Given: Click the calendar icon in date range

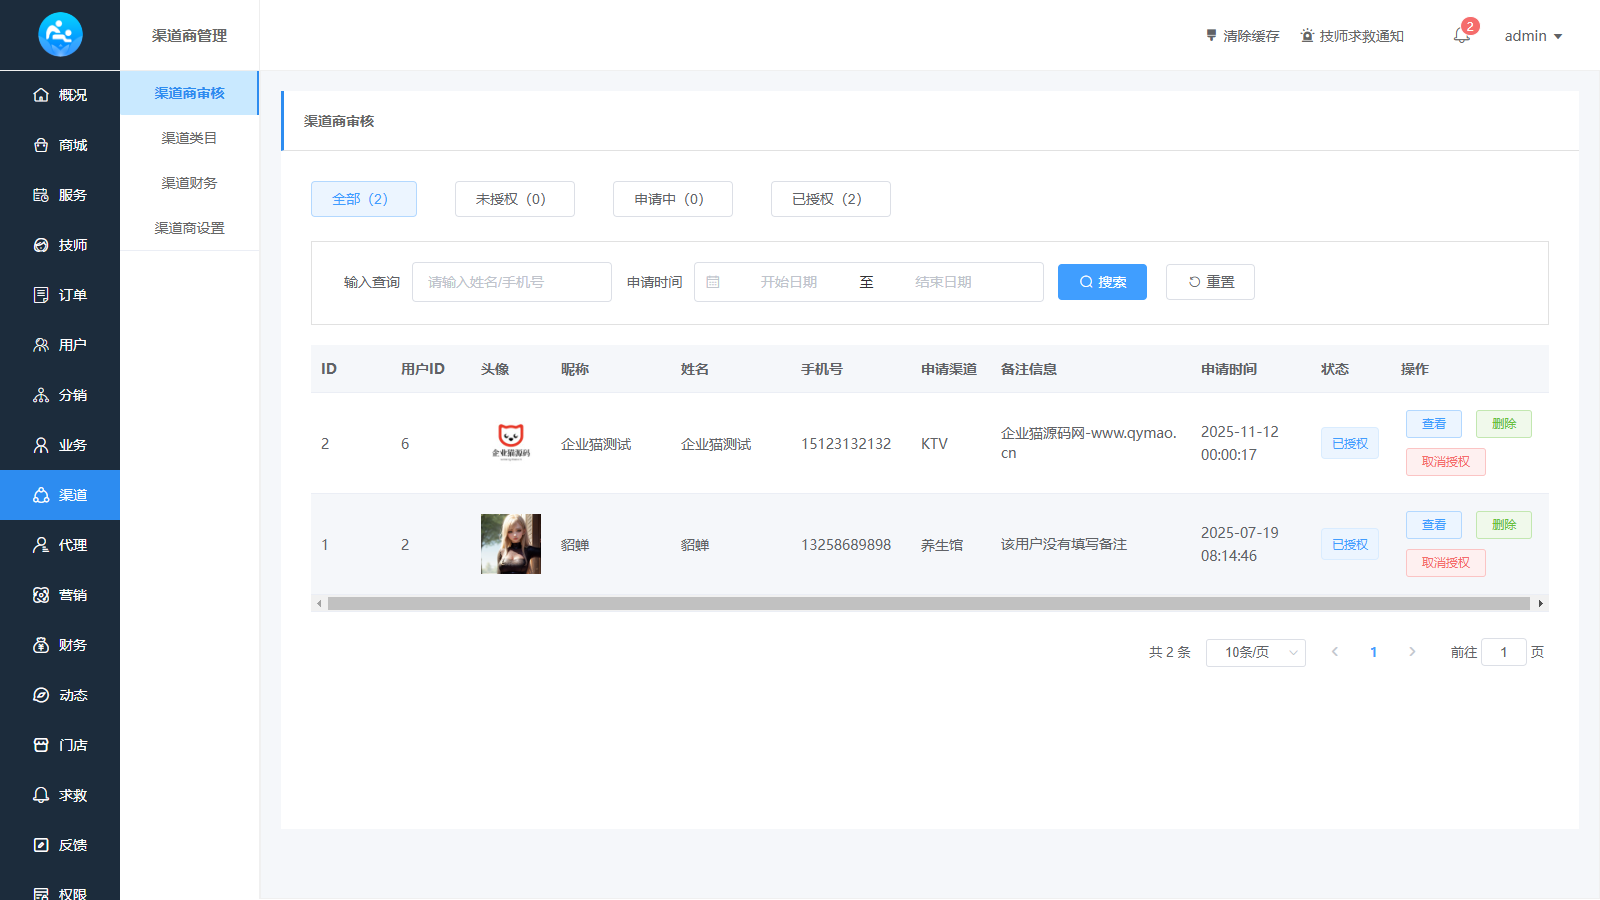Looking at the screenshot, I should tap(713, 282).
